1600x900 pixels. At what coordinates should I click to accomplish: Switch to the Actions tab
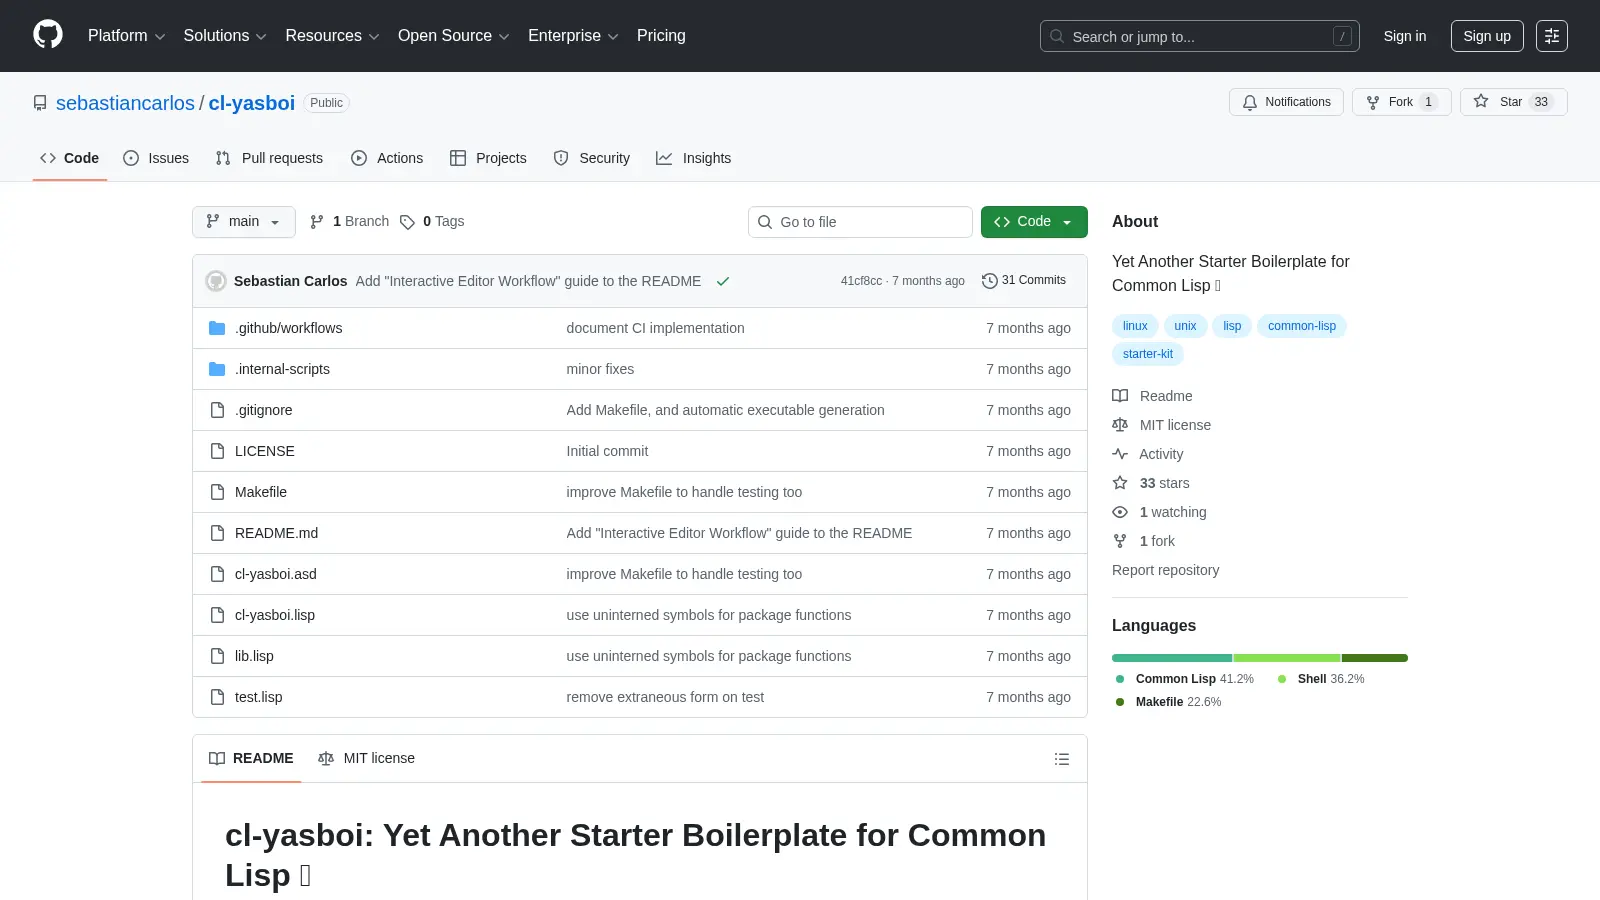tap(387, 158)
